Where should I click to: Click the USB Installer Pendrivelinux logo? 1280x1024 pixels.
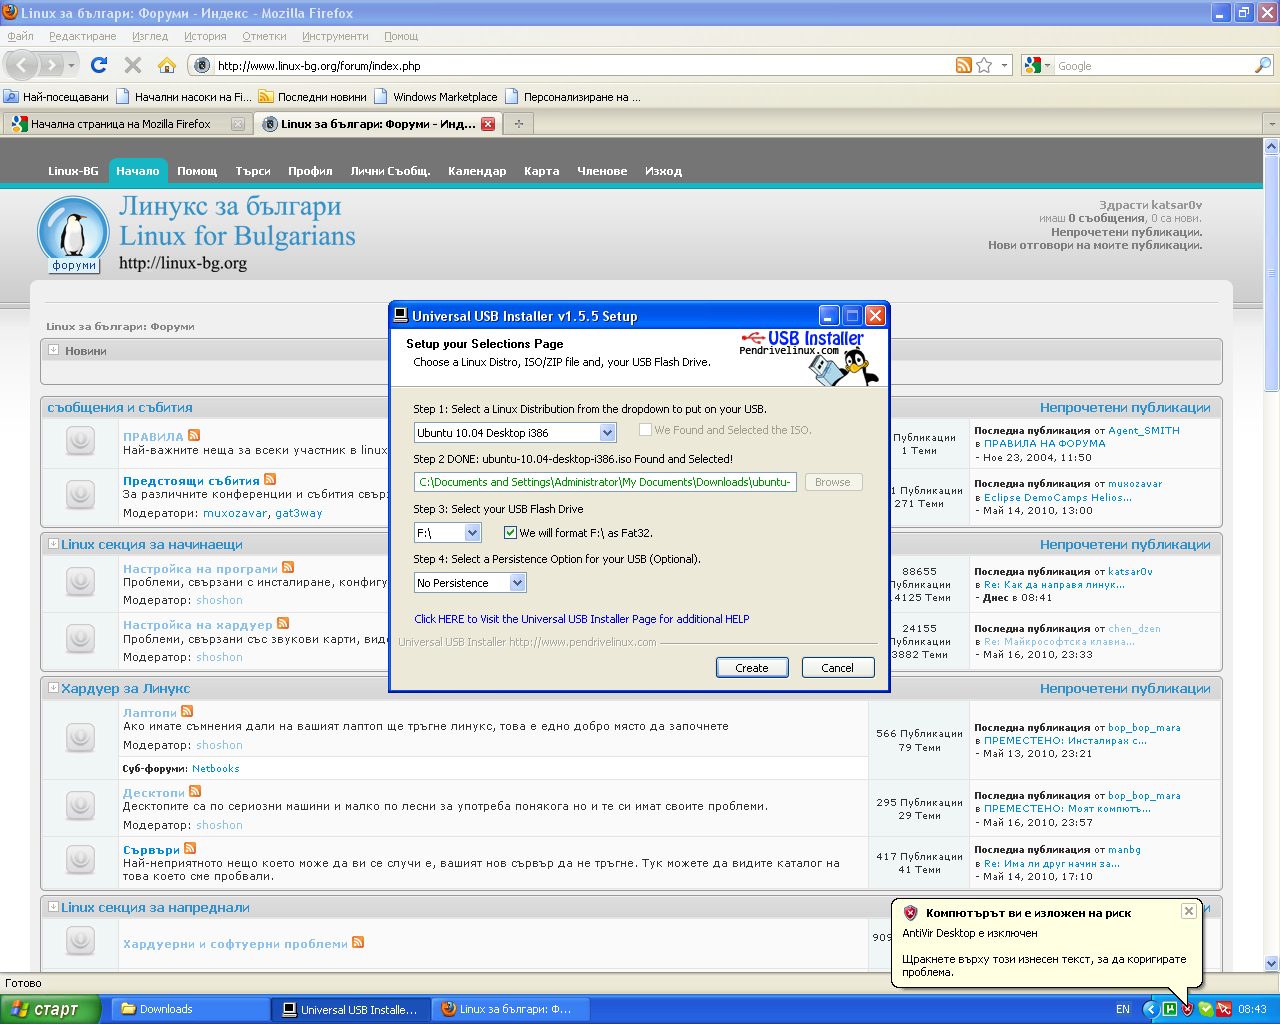[x=809, y=356]
